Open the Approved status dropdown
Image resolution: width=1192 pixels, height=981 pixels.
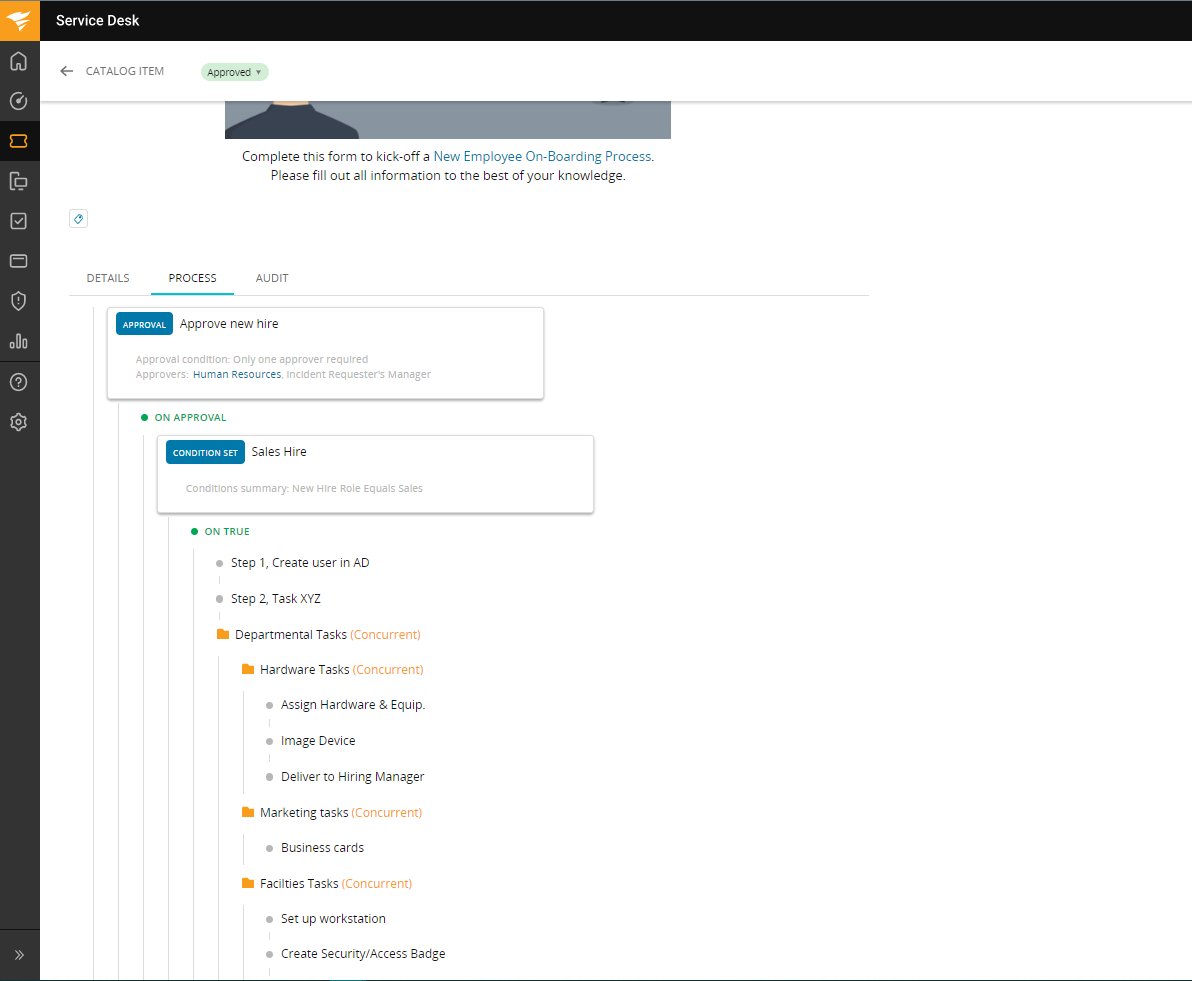(x=235, y=72)
